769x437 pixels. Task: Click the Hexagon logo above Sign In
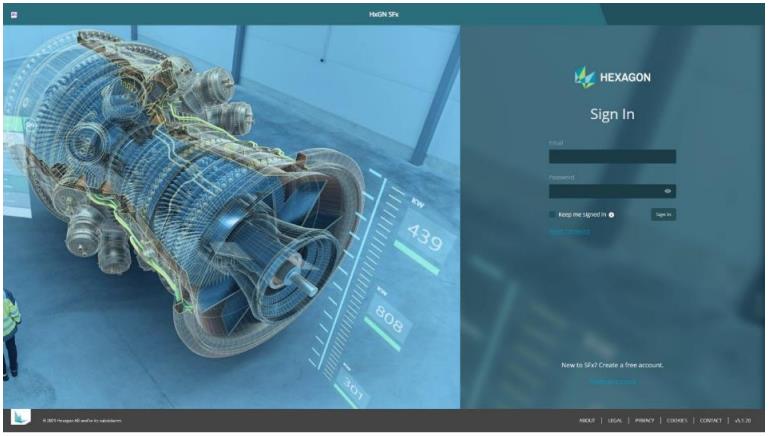point(612,77)
